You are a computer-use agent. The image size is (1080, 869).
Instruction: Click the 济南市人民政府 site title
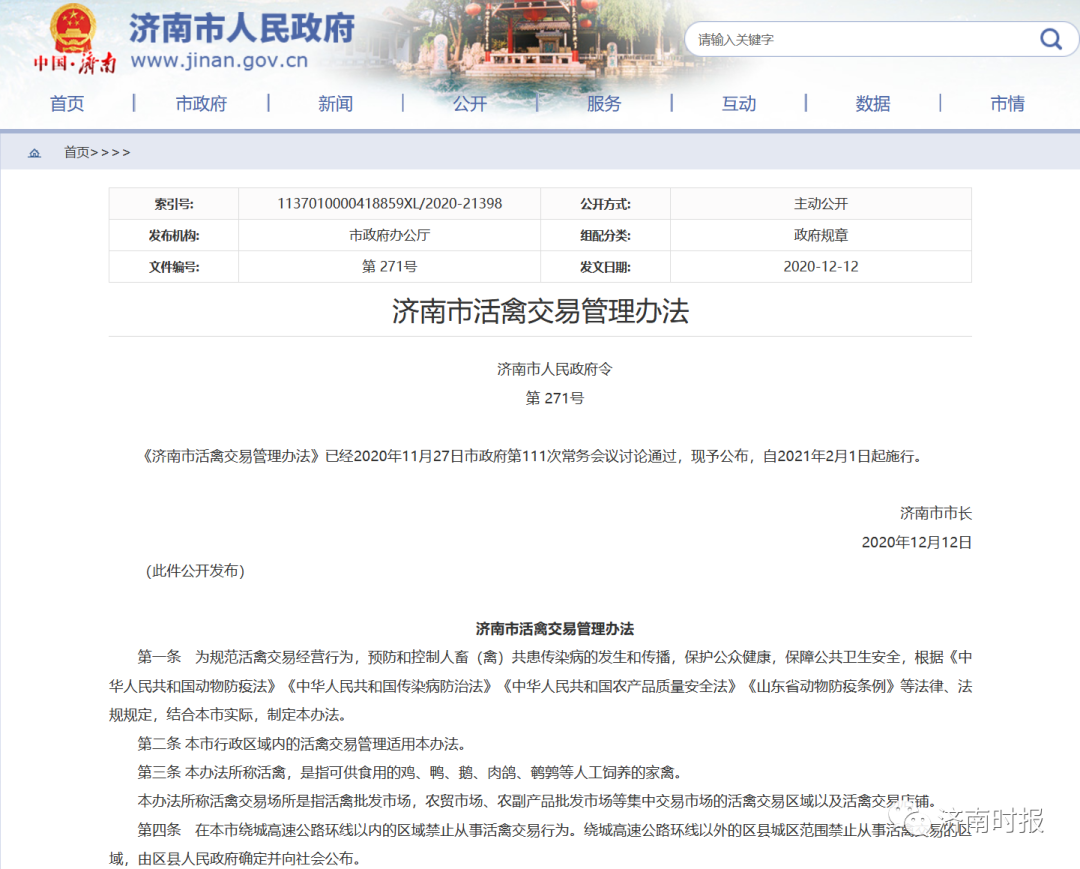[242, 28]
